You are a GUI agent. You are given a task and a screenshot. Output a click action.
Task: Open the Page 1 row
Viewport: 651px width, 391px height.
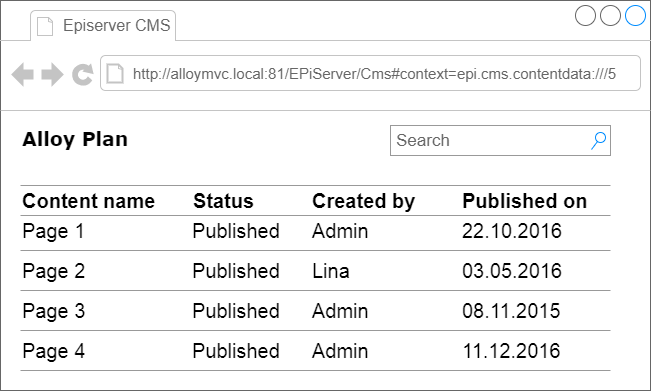point(316,232)
